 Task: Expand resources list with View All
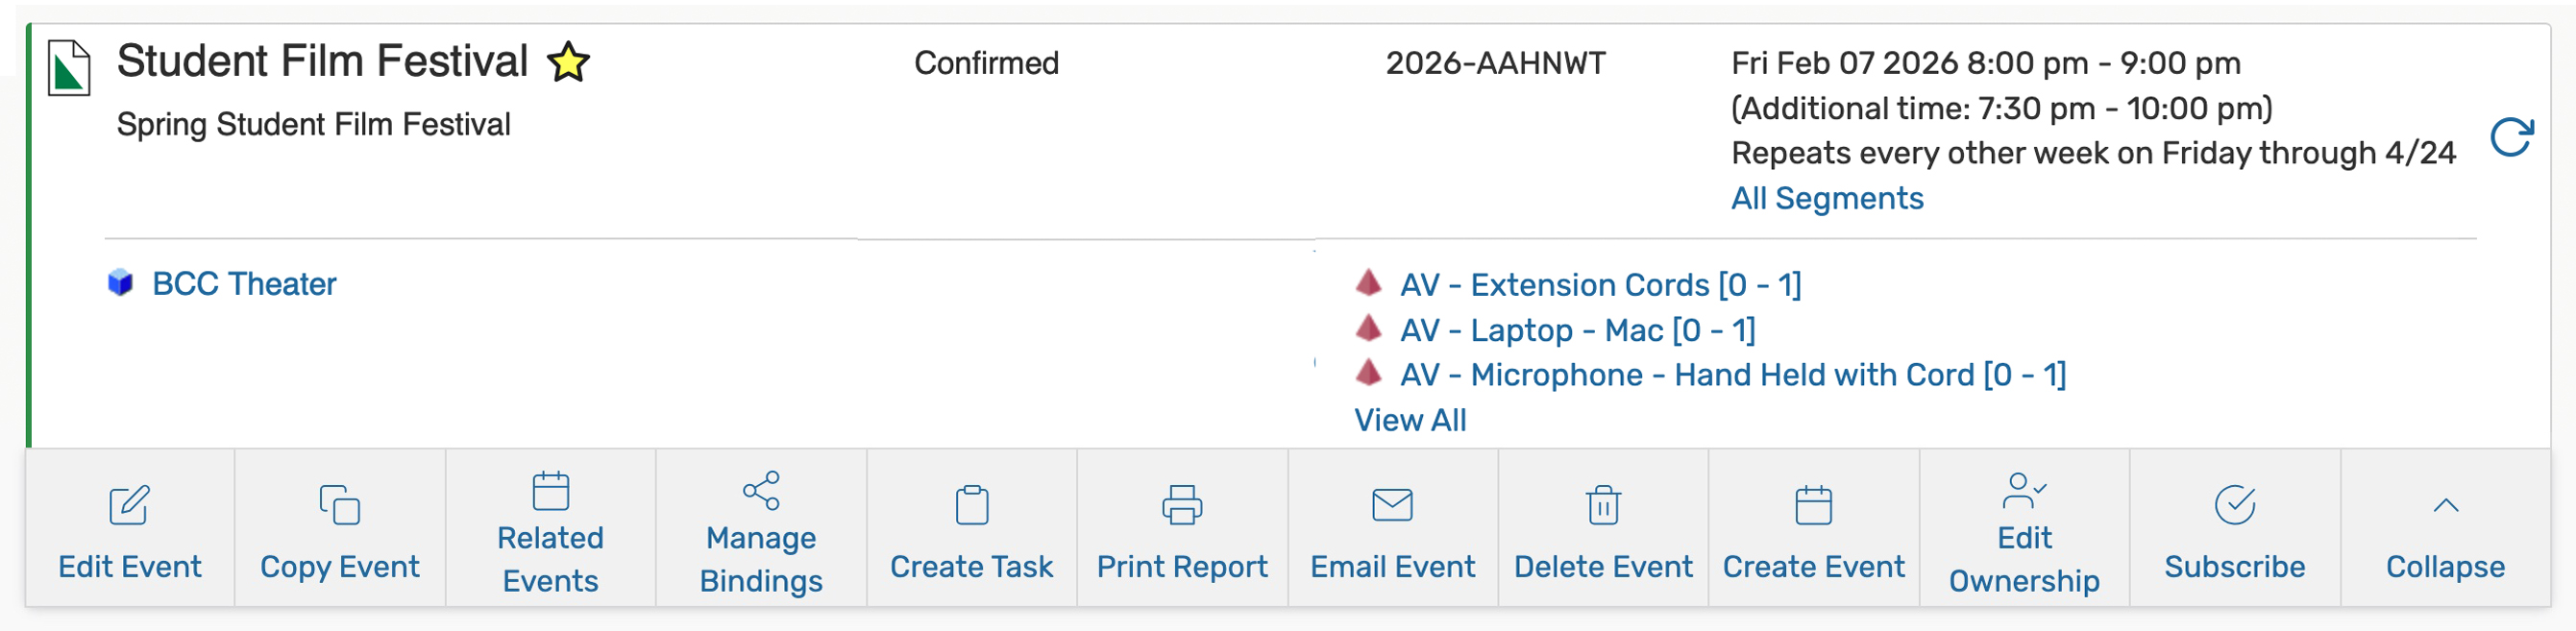tap(1409, 420)
